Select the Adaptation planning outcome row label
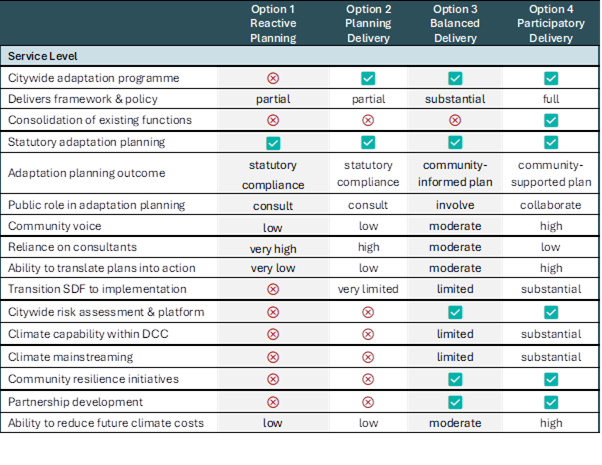 pos(86,173)
